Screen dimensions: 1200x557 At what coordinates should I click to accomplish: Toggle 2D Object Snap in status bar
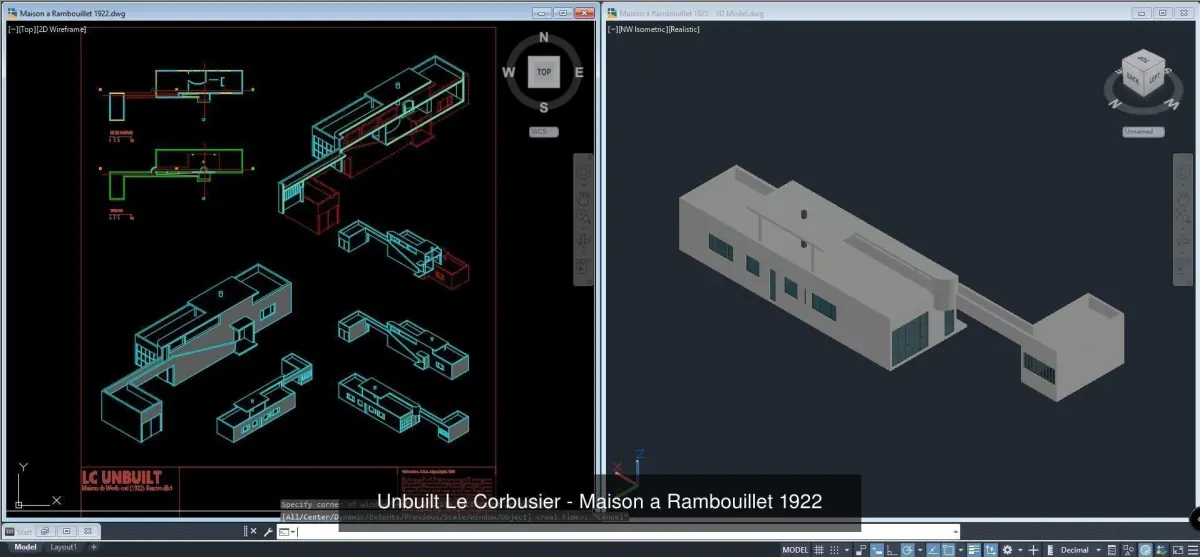[948, 549]
